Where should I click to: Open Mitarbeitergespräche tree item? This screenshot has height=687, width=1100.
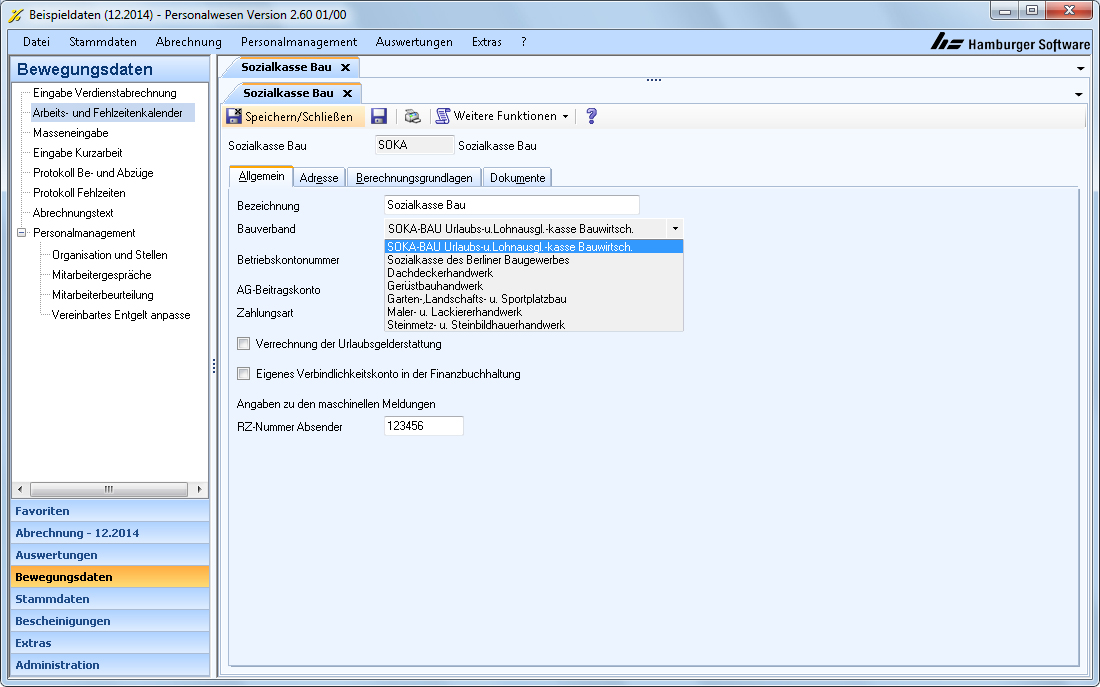click(x=102, y=275)
